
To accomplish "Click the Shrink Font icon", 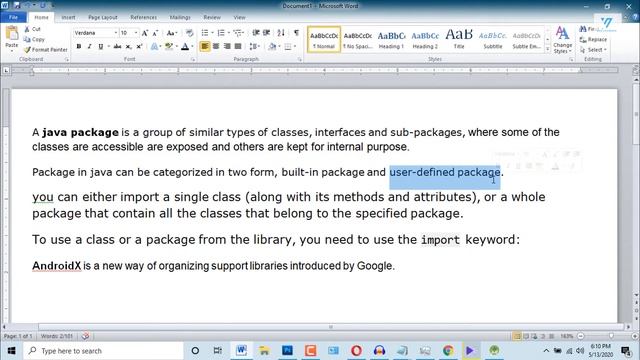I will pos(155,33).
